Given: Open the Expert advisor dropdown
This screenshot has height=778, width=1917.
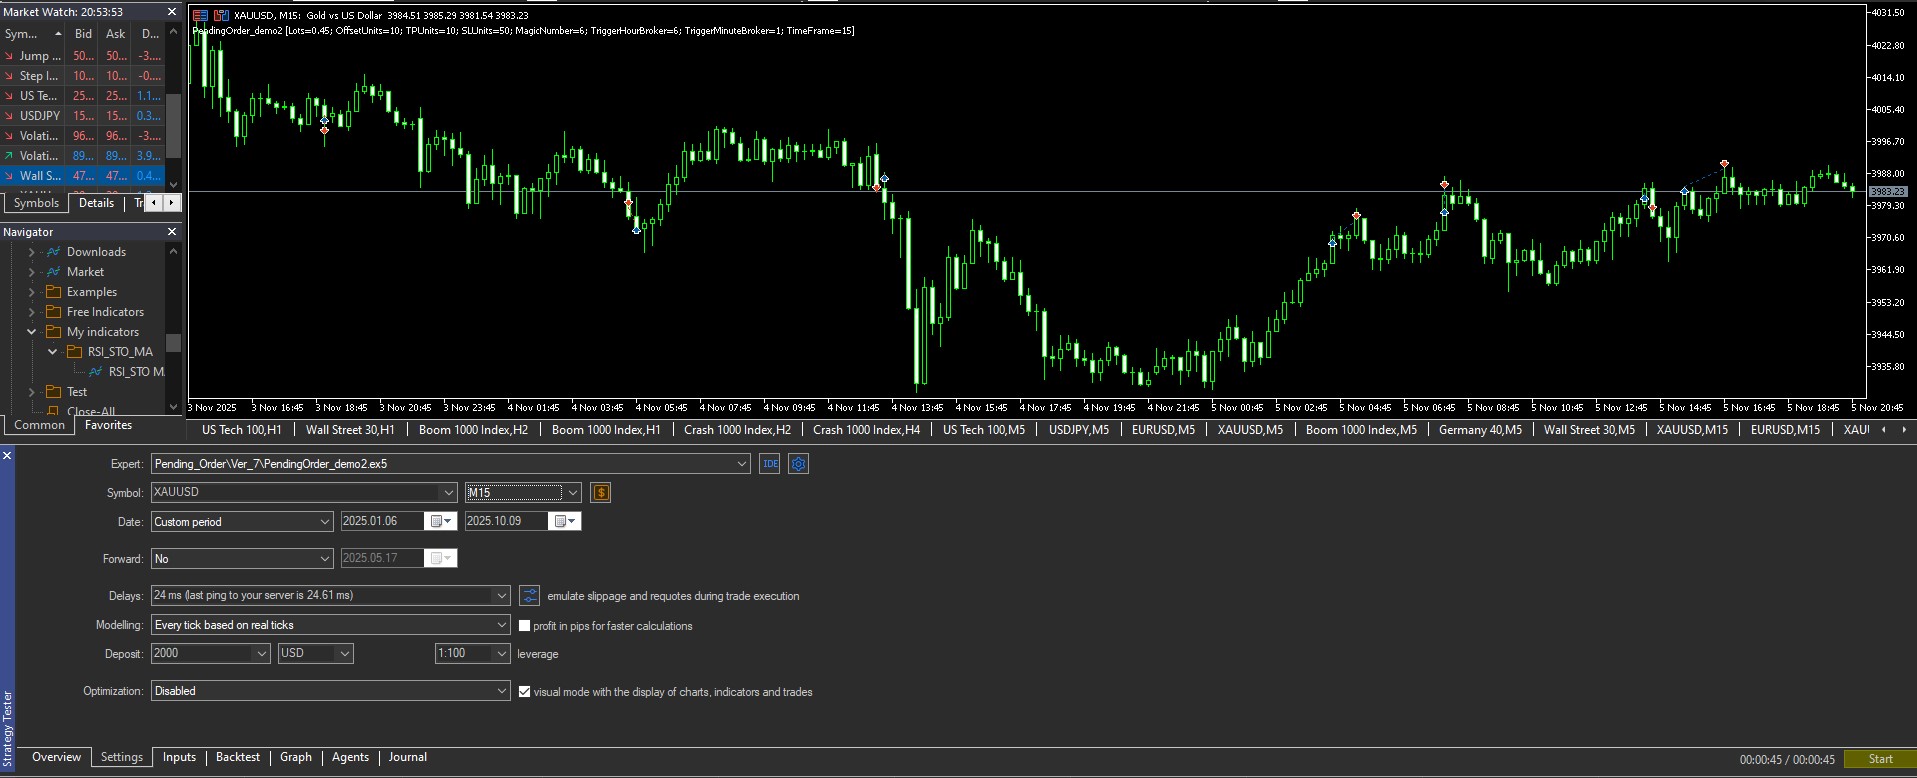Looking at the screenshot, I should 741,464.
